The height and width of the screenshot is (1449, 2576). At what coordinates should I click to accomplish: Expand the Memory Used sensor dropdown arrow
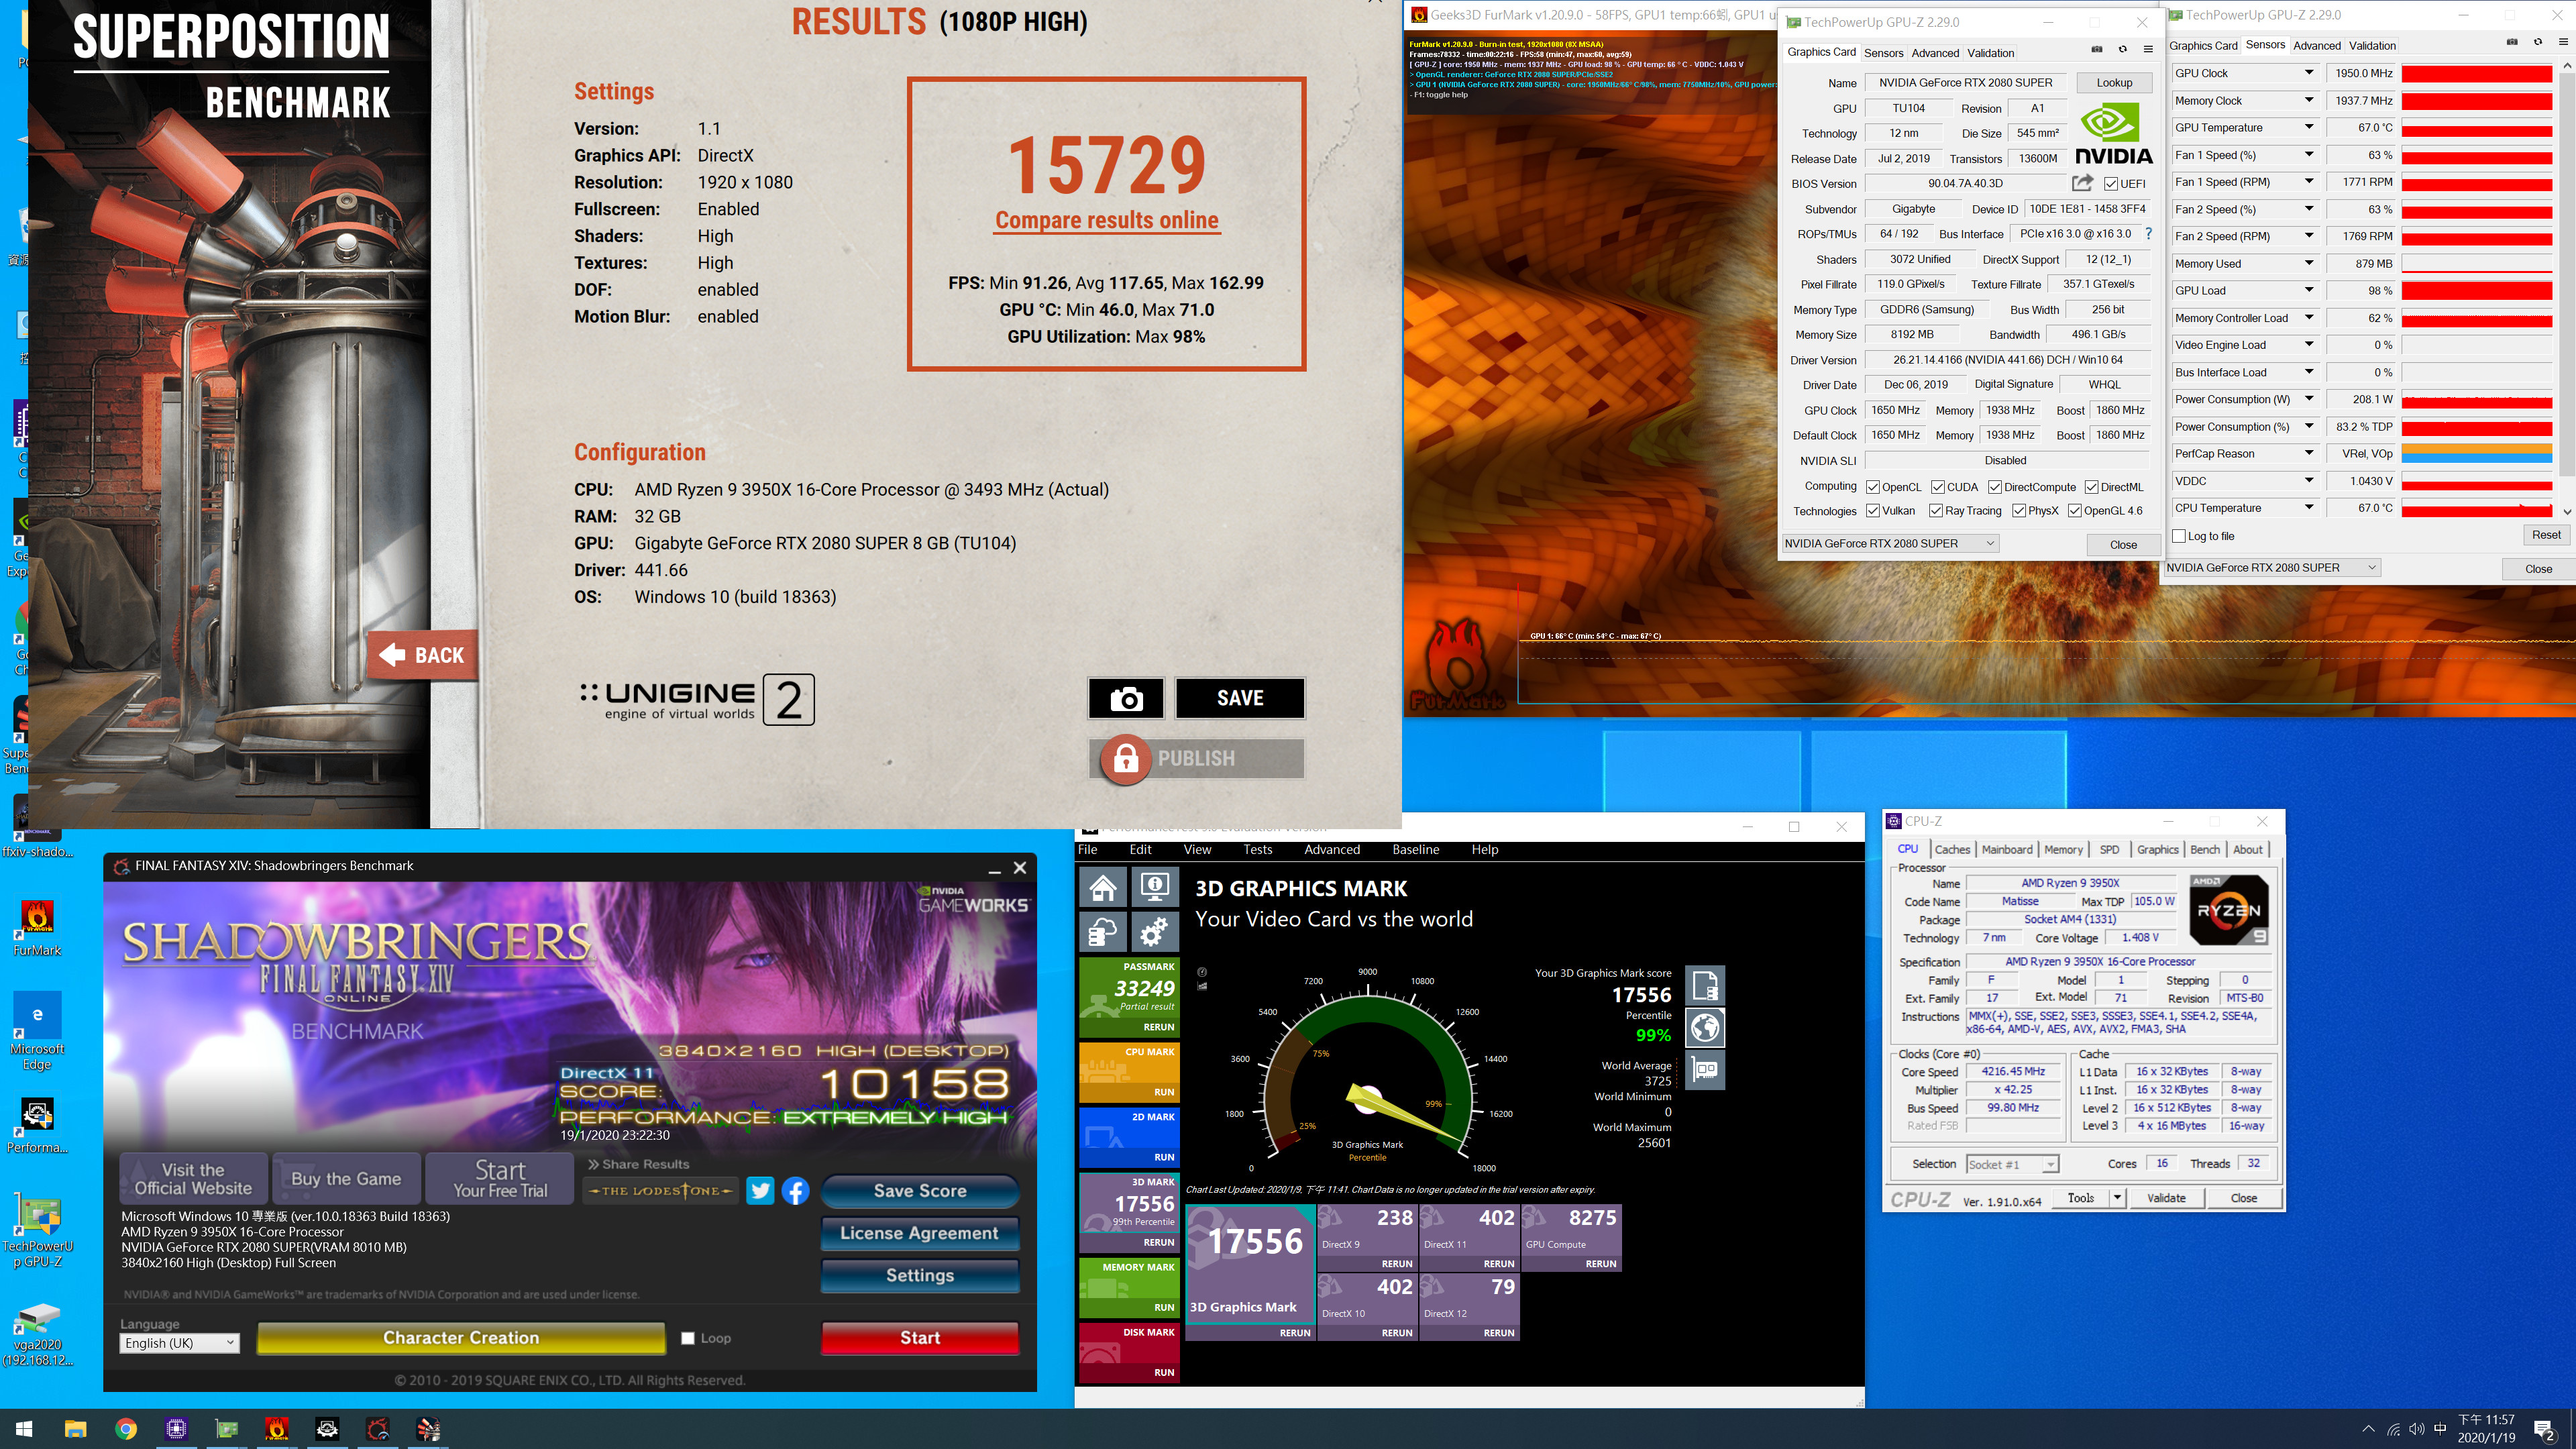point(2309,263)
